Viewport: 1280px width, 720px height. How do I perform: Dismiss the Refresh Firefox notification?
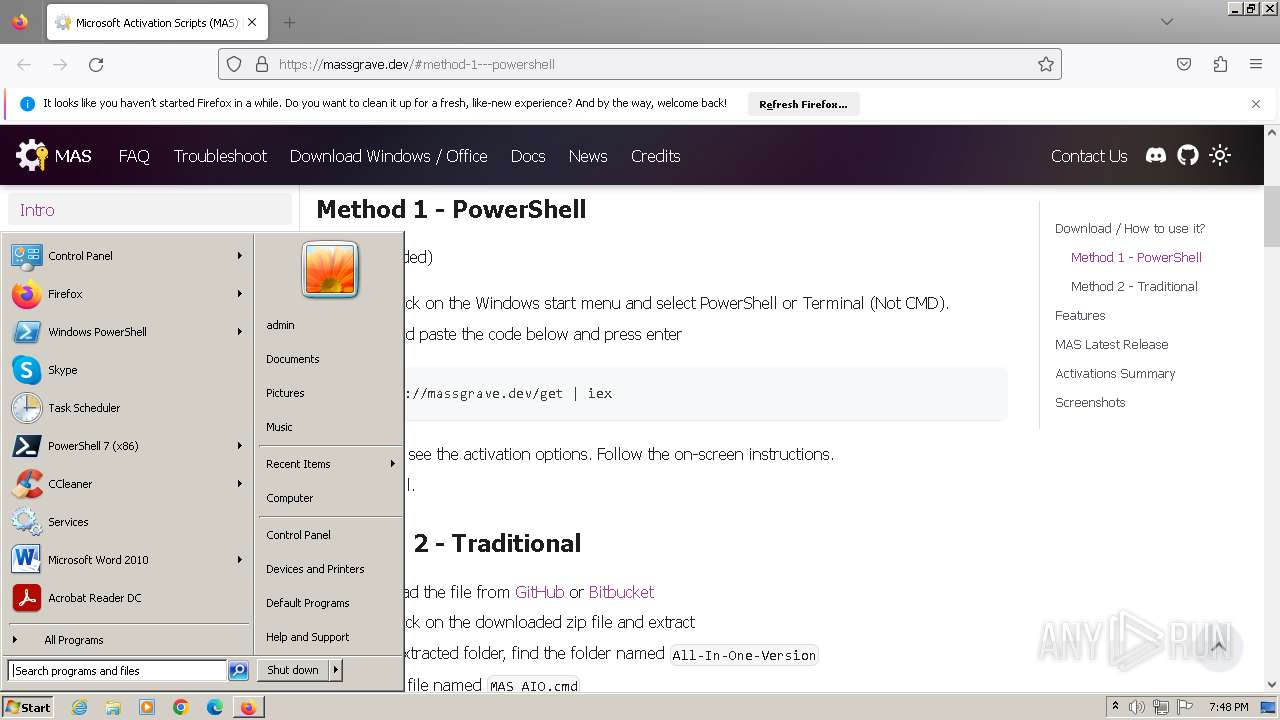(1256, 104)
